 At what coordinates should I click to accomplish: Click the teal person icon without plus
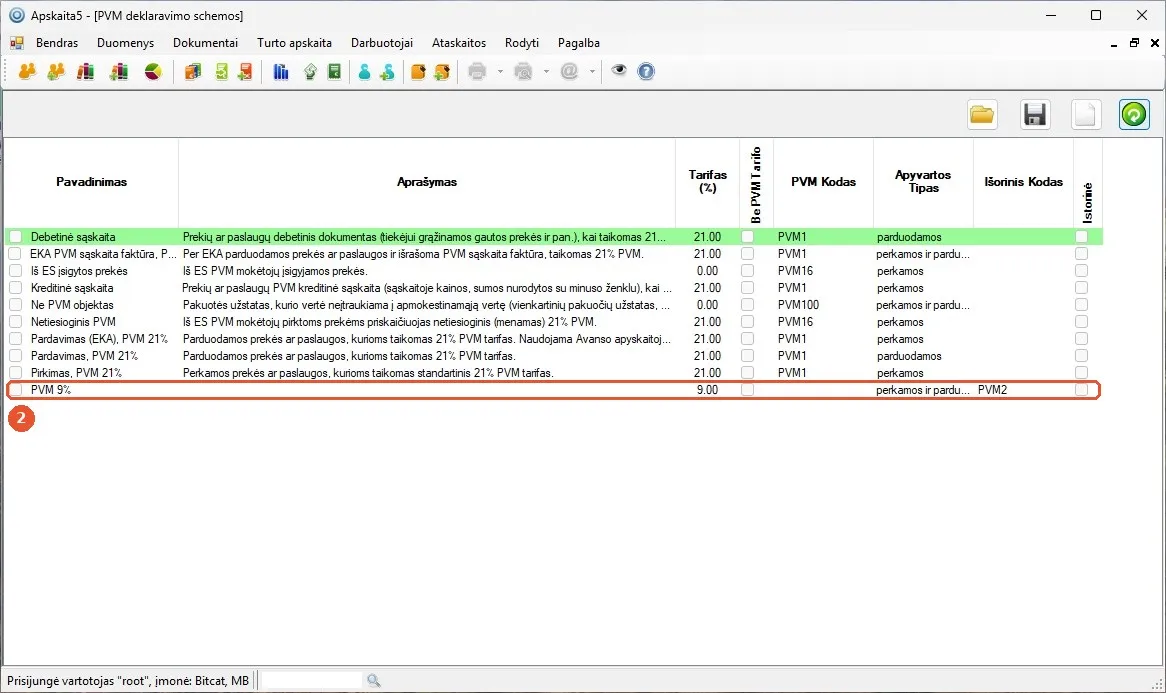tap(364, 71)
